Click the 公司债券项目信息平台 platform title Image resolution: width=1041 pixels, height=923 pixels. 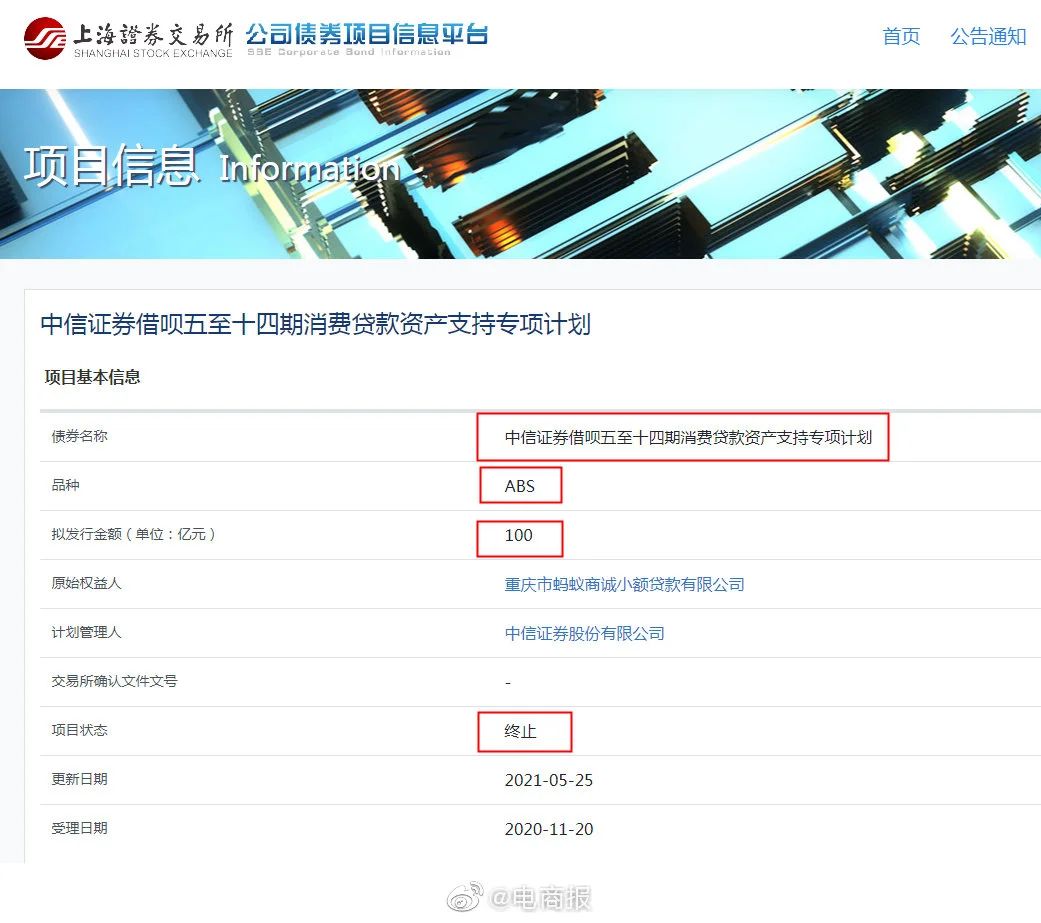click(366, 35)
